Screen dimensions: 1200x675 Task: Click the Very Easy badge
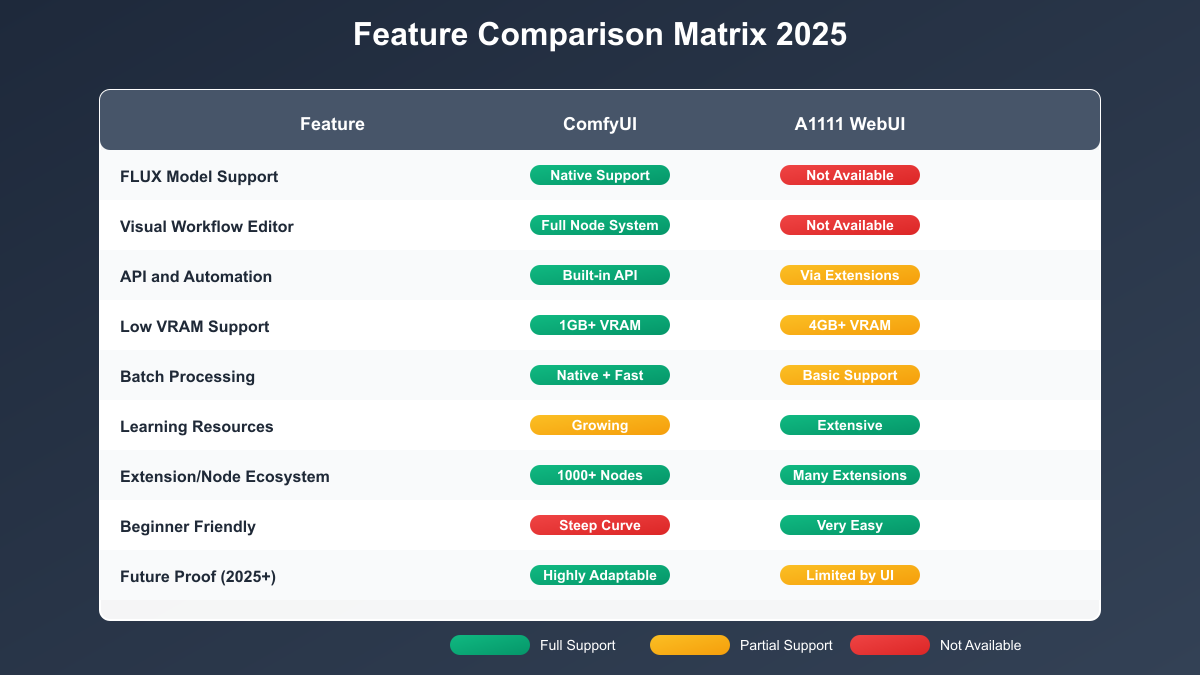point(850,525)
